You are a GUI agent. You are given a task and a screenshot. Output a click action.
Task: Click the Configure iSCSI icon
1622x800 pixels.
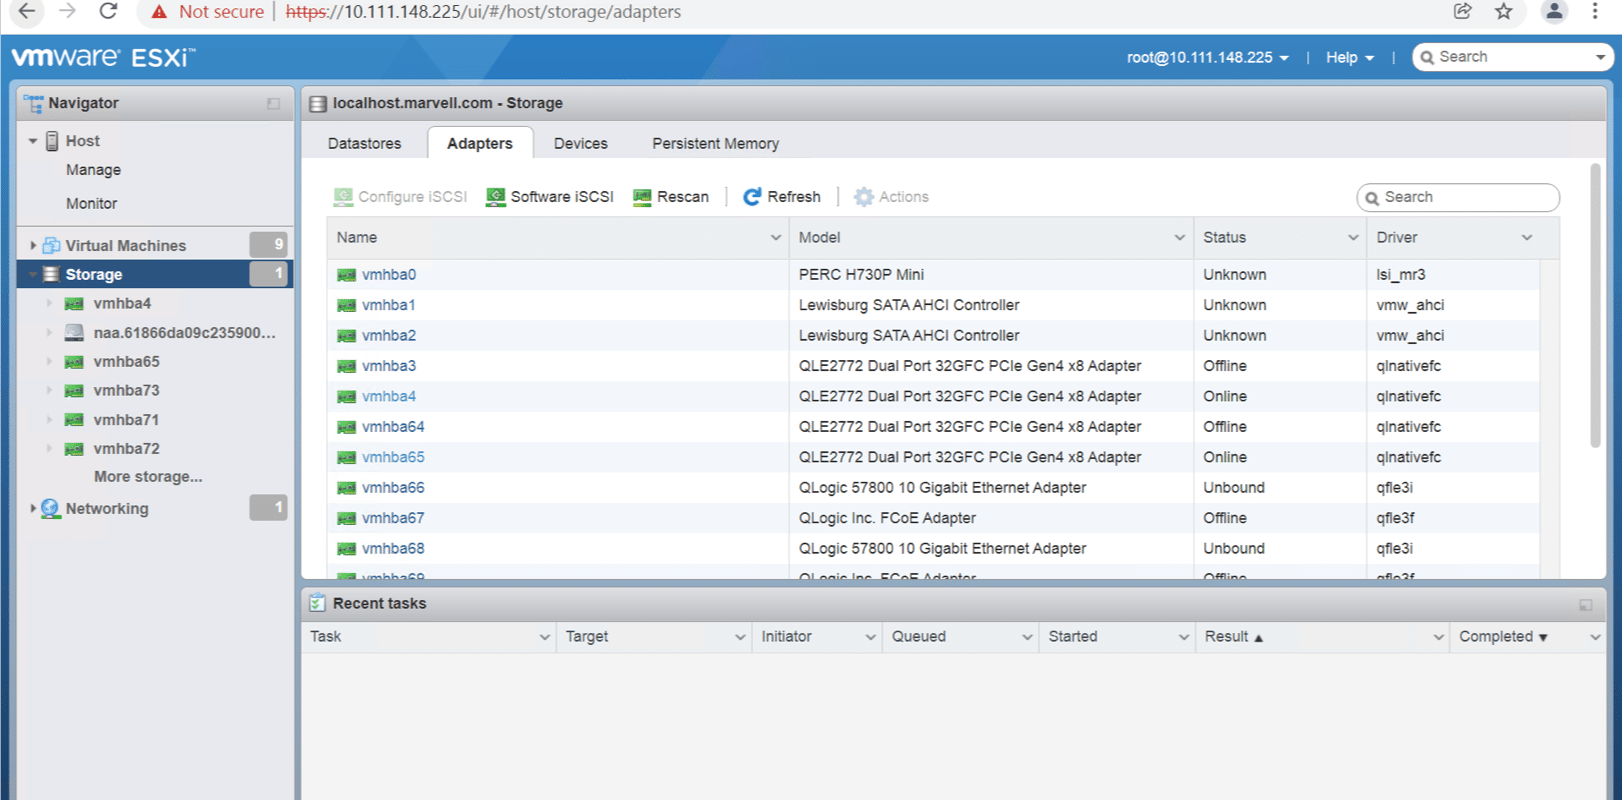tap(343, 197)
